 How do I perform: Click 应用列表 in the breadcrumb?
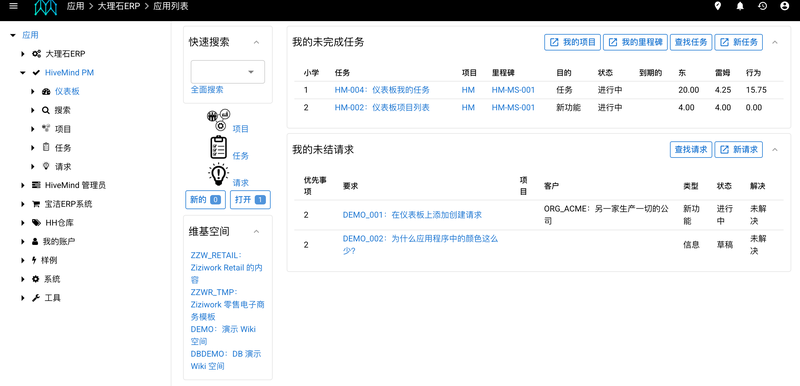pyautogui.click(x=170, y=6)
